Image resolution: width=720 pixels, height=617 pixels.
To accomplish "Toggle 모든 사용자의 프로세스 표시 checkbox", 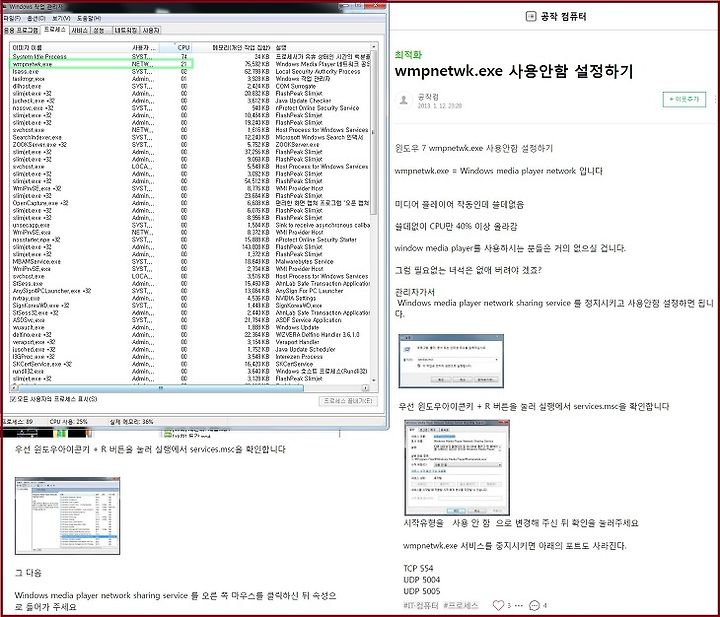I will [x=13, y=399].
